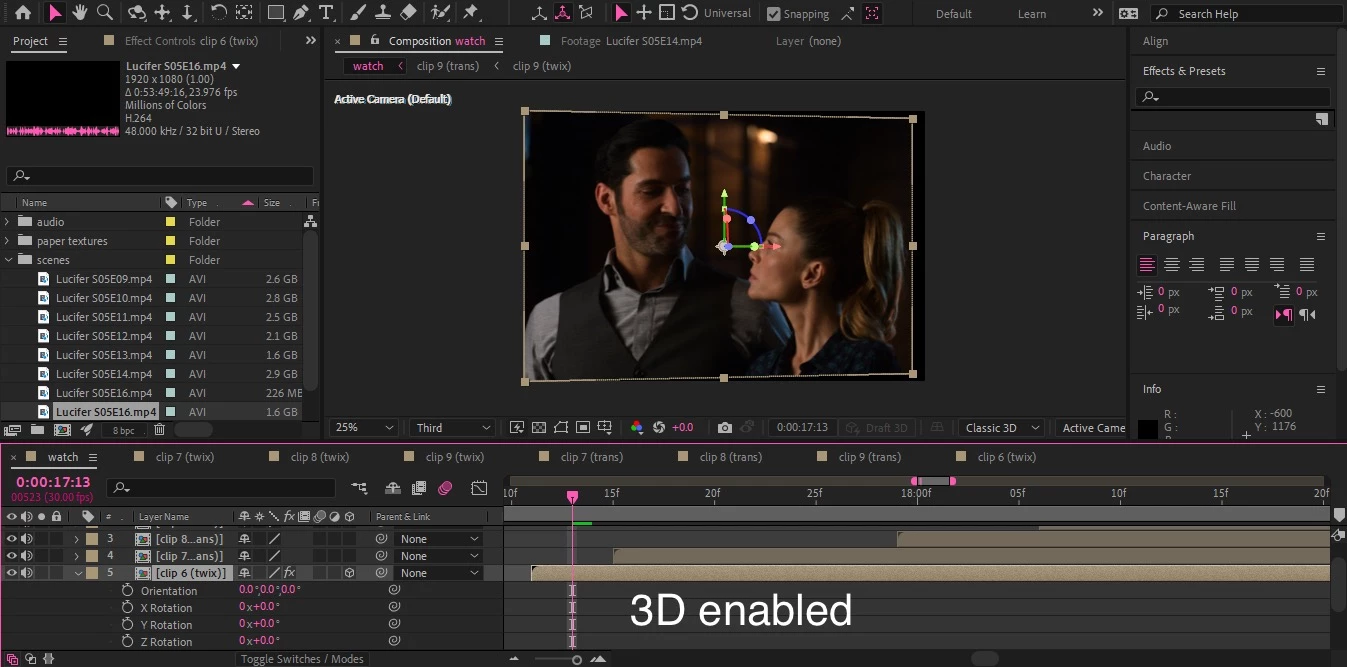The height and width of the screenshot is (667, 1347).
Task: Take a snapshot with the camera icon
Action: pos(725,428)
